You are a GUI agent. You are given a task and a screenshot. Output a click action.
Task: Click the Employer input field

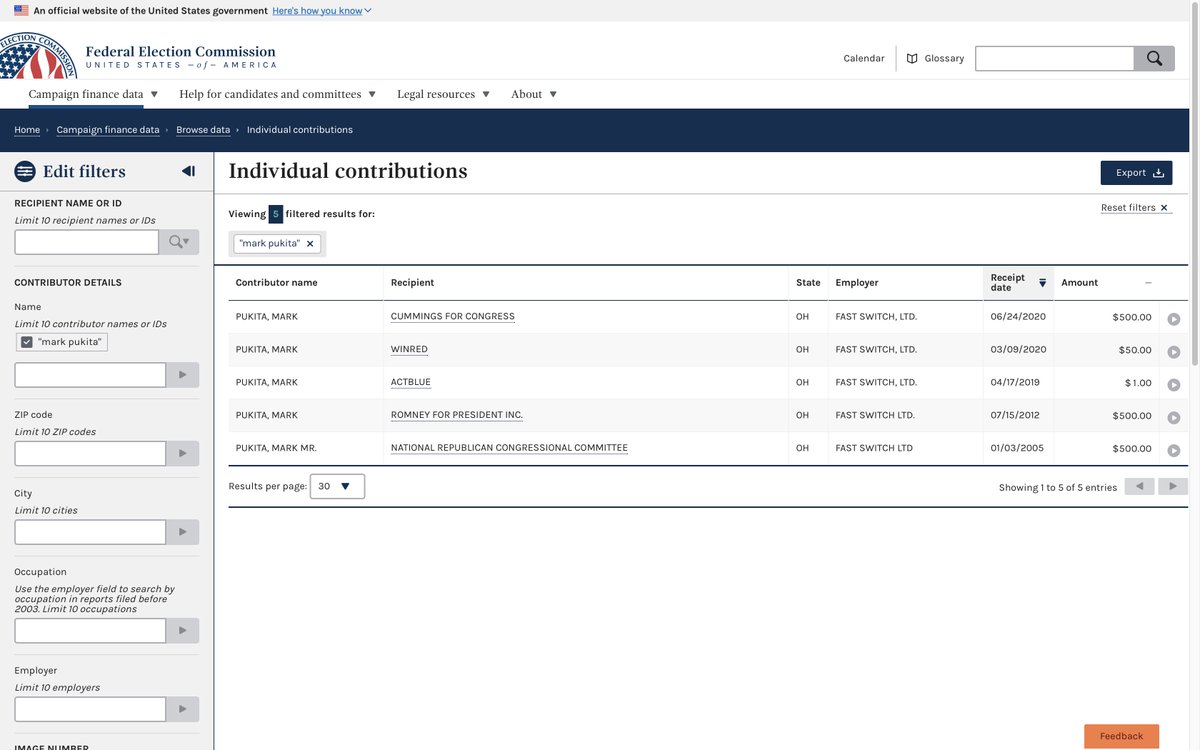tap(90, 709)
